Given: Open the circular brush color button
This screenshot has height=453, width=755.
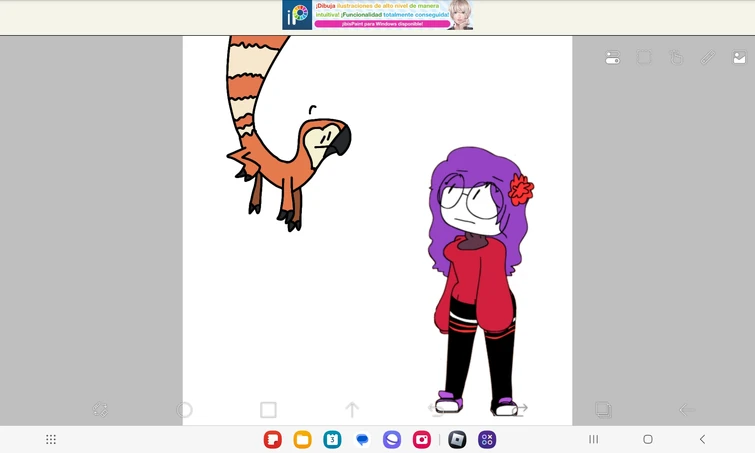Looking at the screenshot, I should click(184, 410).
